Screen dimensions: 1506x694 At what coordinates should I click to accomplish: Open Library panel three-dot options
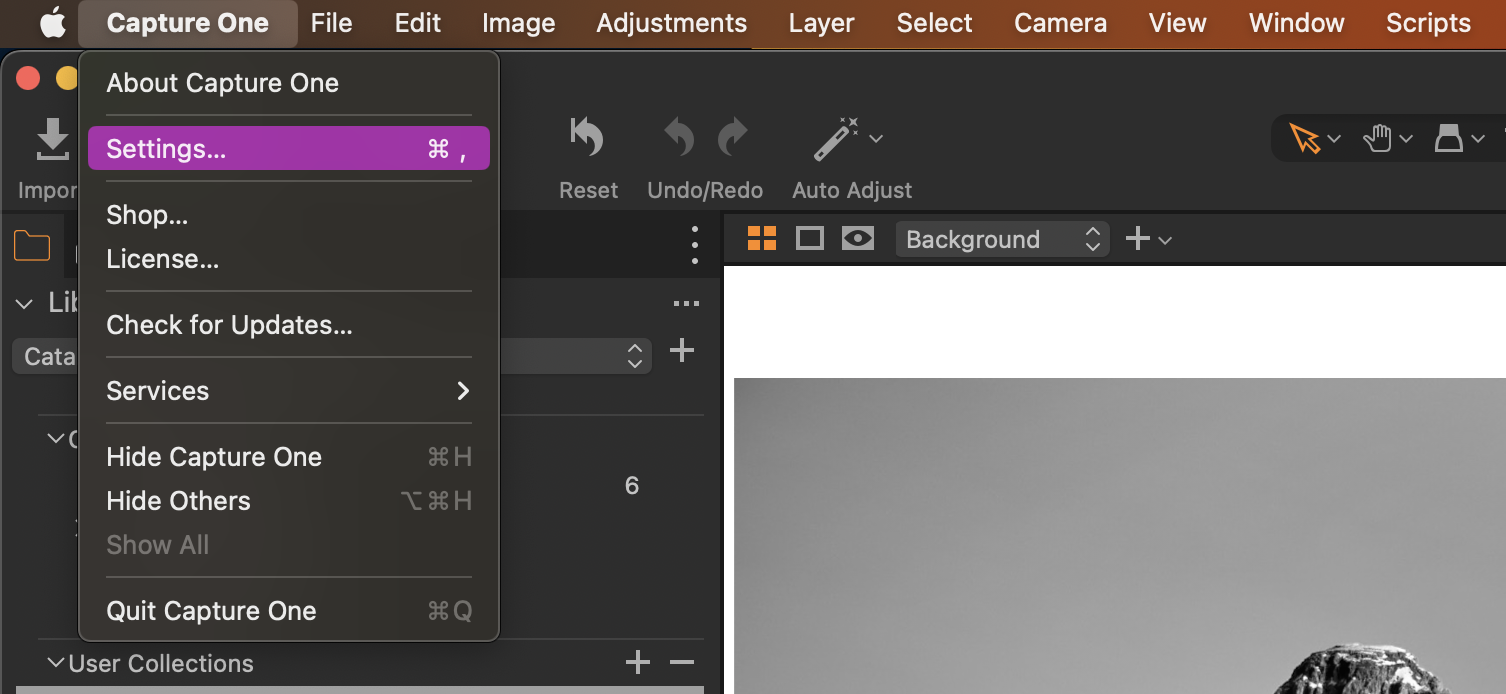coord(686,304)
